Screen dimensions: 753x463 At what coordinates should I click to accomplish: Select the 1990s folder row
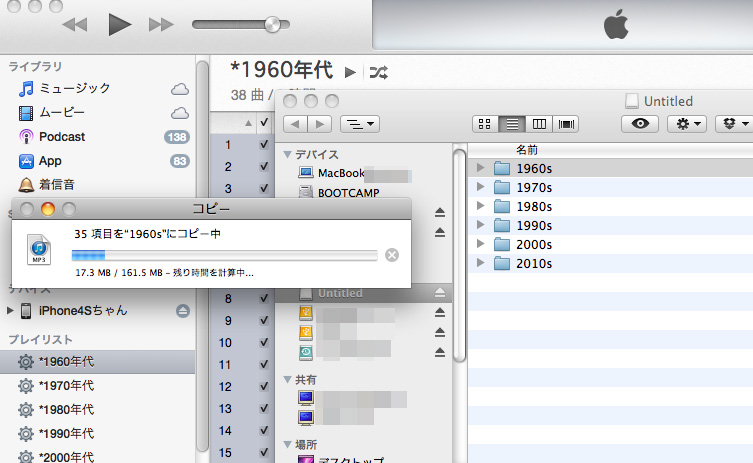pos(610,225)
